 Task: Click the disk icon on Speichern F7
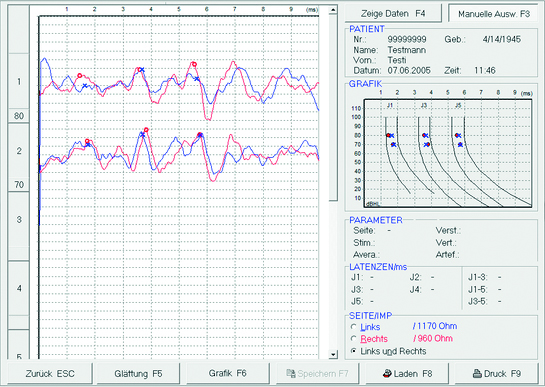291,374
